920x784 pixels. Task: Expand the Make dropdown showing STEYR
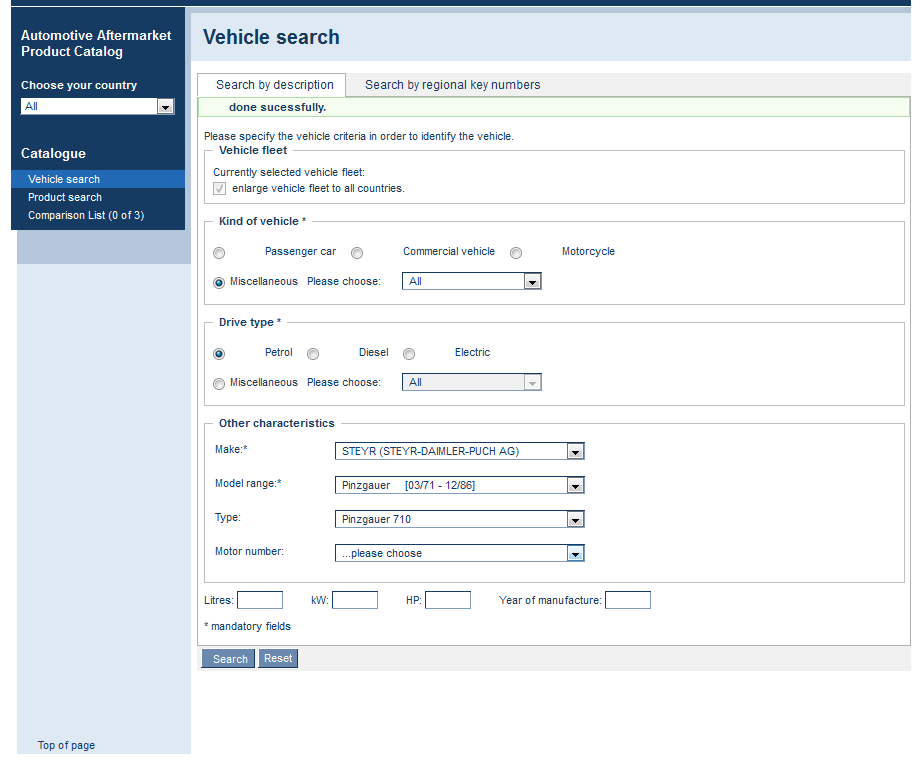click(459, 451)
